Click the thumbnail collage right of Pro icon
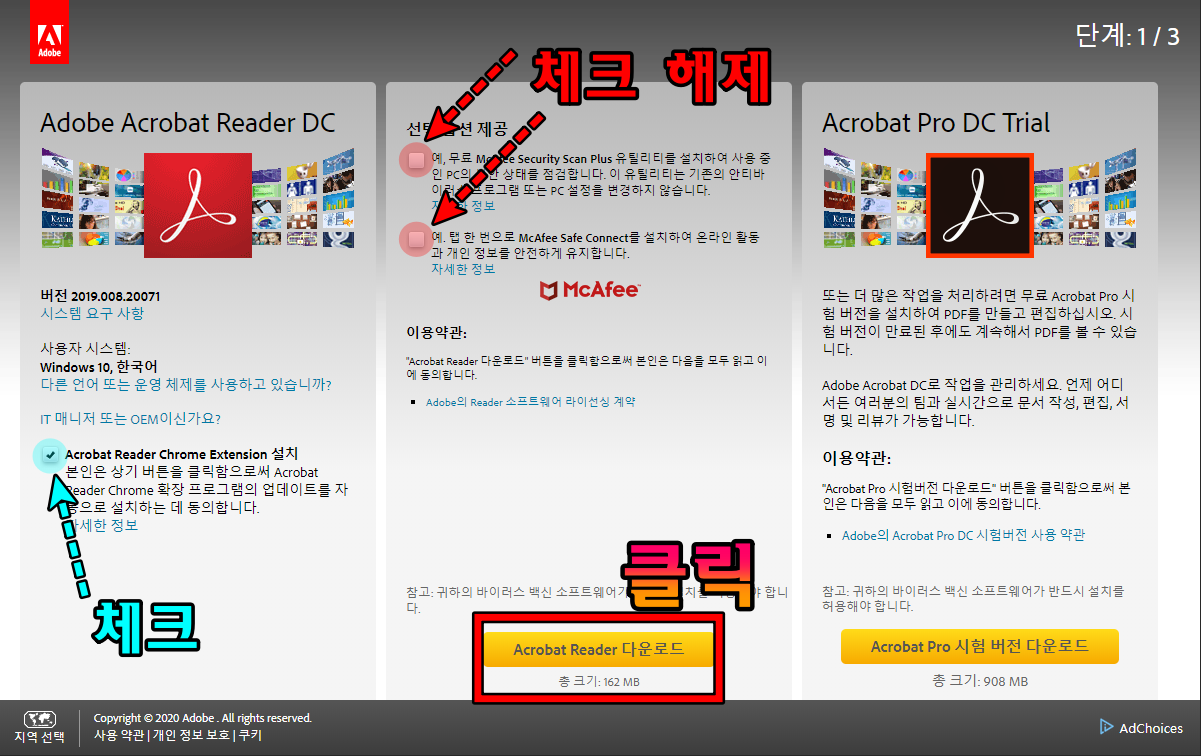The width and height of the screenshot is (1201, 756). [1085, 198]
